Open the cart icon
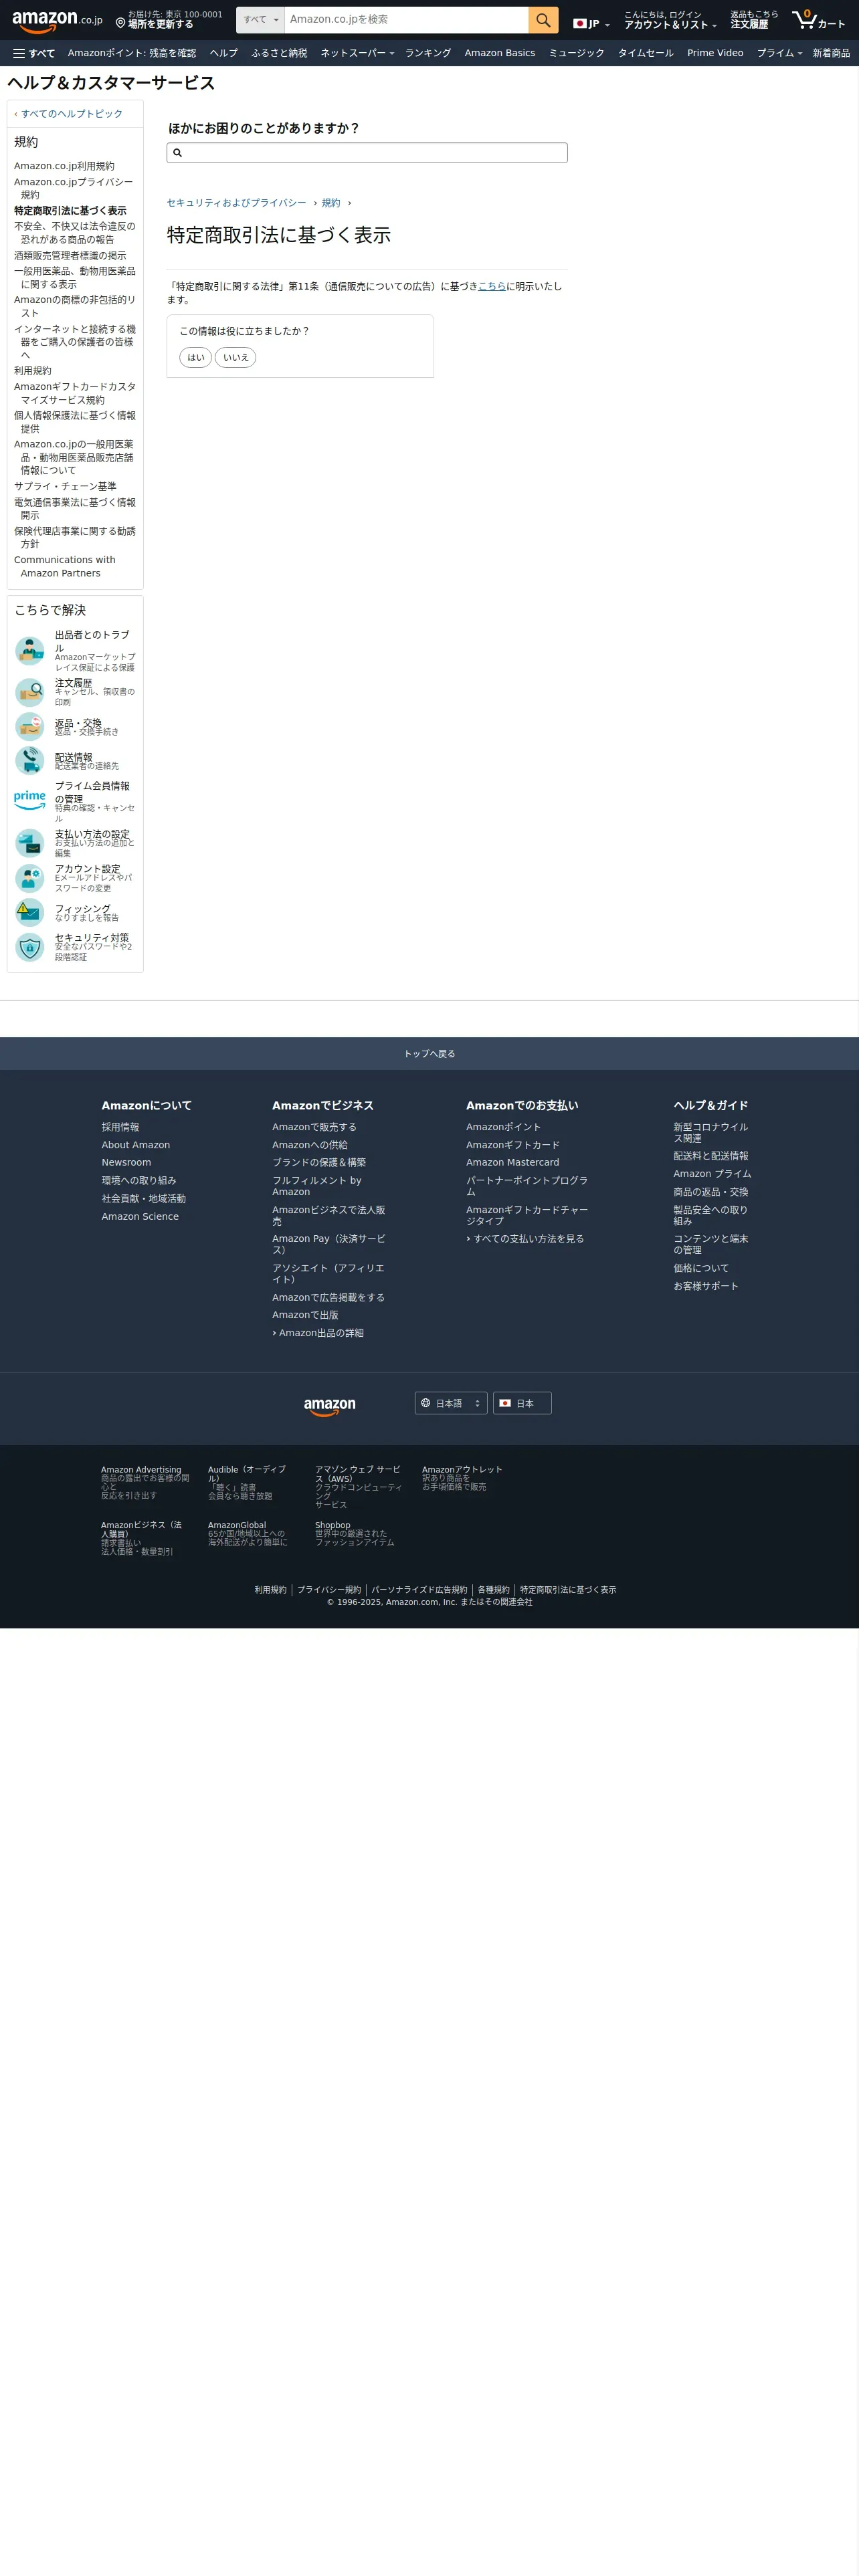 (804, 20)
